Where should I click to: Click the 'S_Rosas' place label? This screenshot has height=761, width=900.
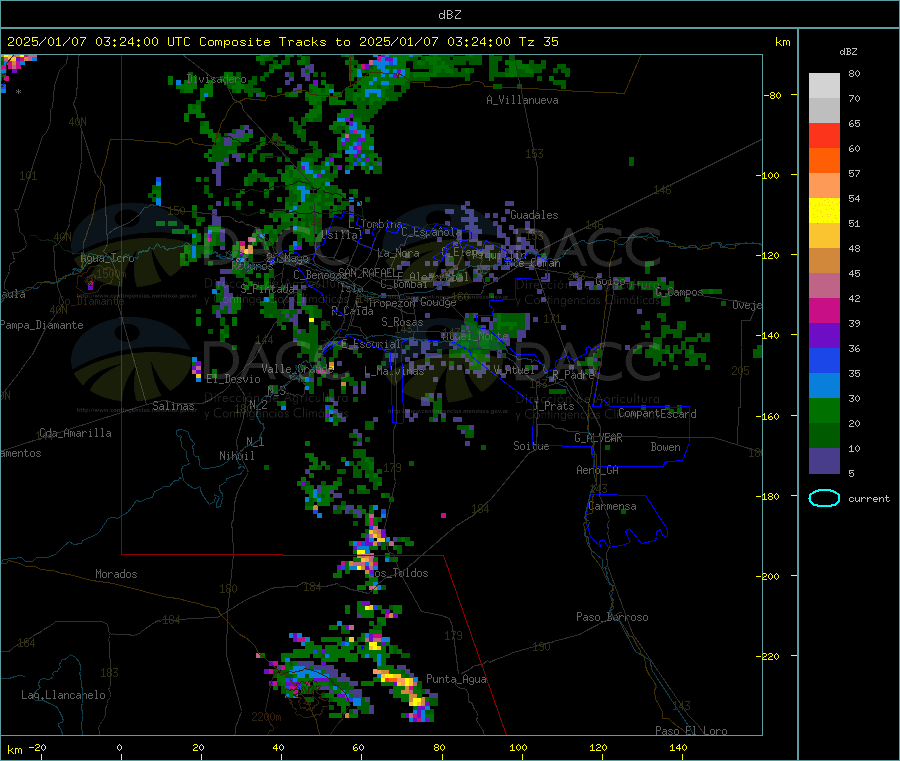click(x=402, y=323)
